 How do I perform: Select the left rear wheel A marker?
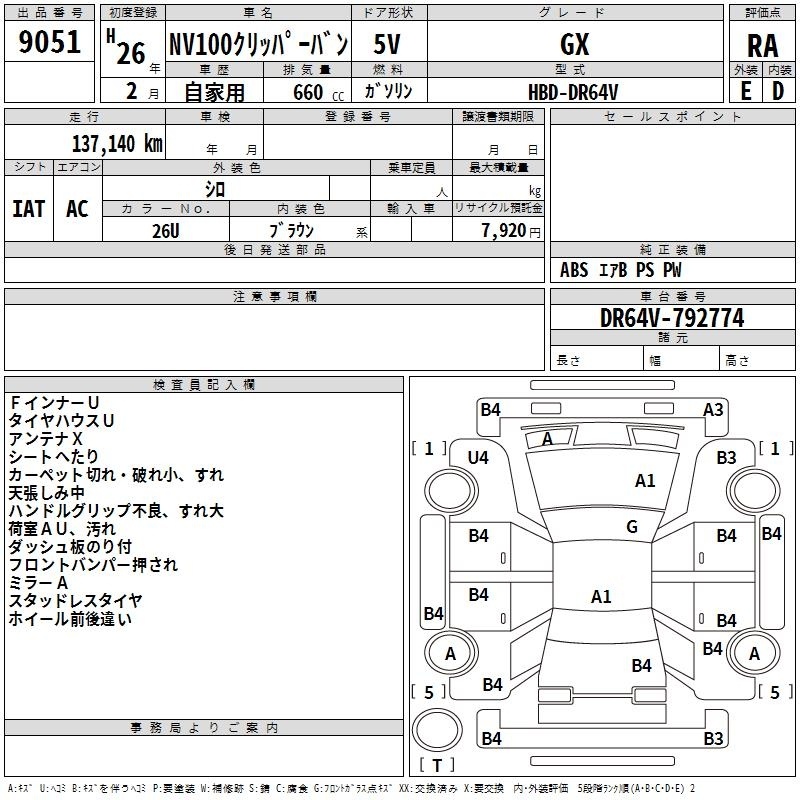tap(450, 653)
